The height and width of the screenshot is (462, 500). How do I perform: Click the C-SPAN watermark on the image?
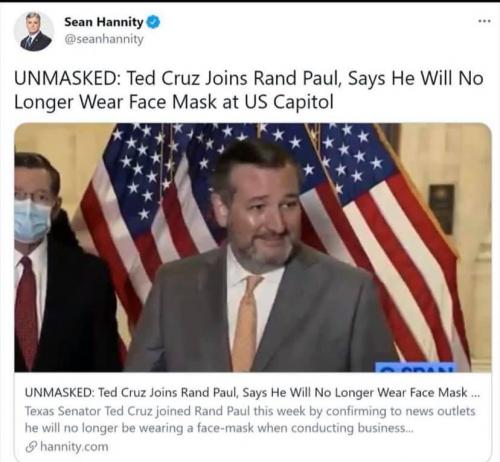coord(415,367)
